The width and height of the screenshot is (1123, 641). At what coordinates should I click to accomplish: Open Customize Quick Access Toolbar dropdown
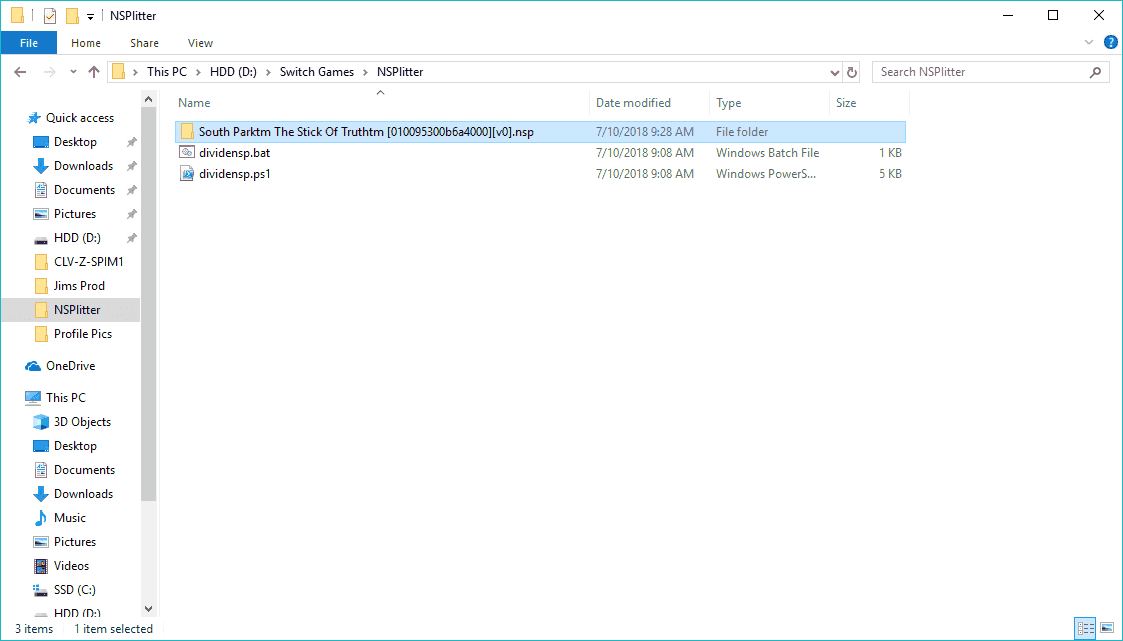(90, 16)
